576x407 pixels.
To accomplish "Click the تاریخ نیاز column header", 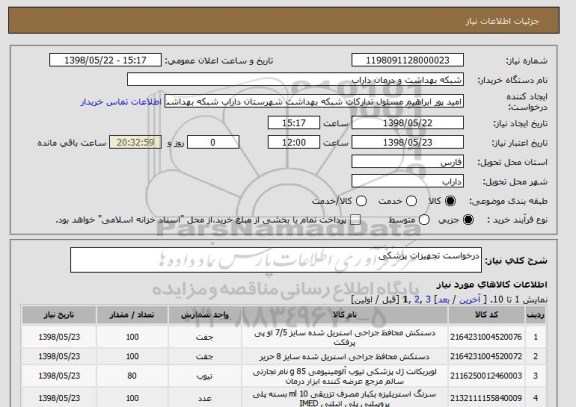I will click(x=59, y=315).
